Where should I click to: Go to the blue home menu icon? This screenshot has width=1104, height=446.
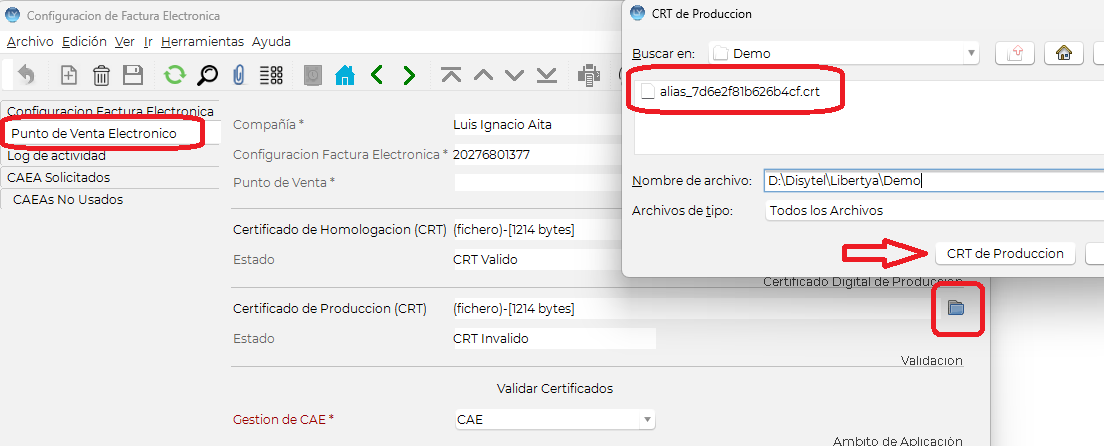[344, 75]
